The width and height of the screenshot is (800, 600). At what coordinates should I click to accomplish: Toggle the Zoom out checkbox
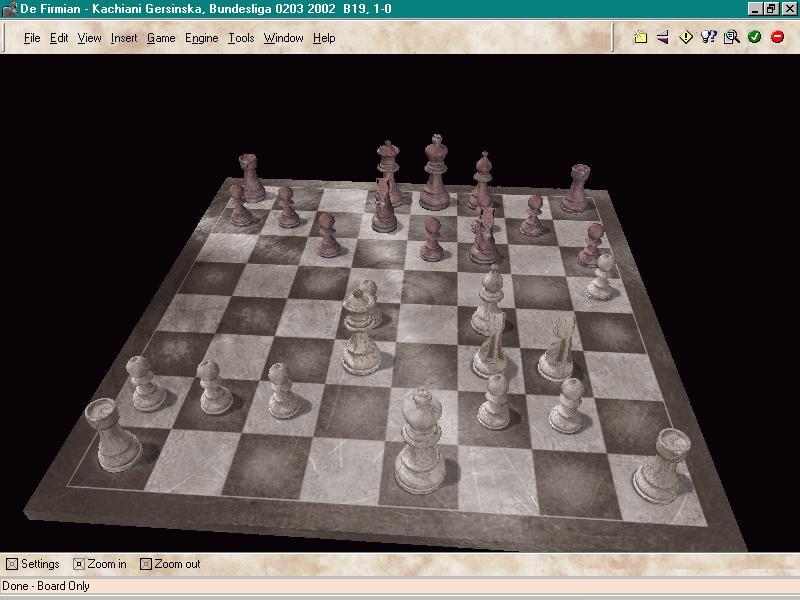pos(145,564)
